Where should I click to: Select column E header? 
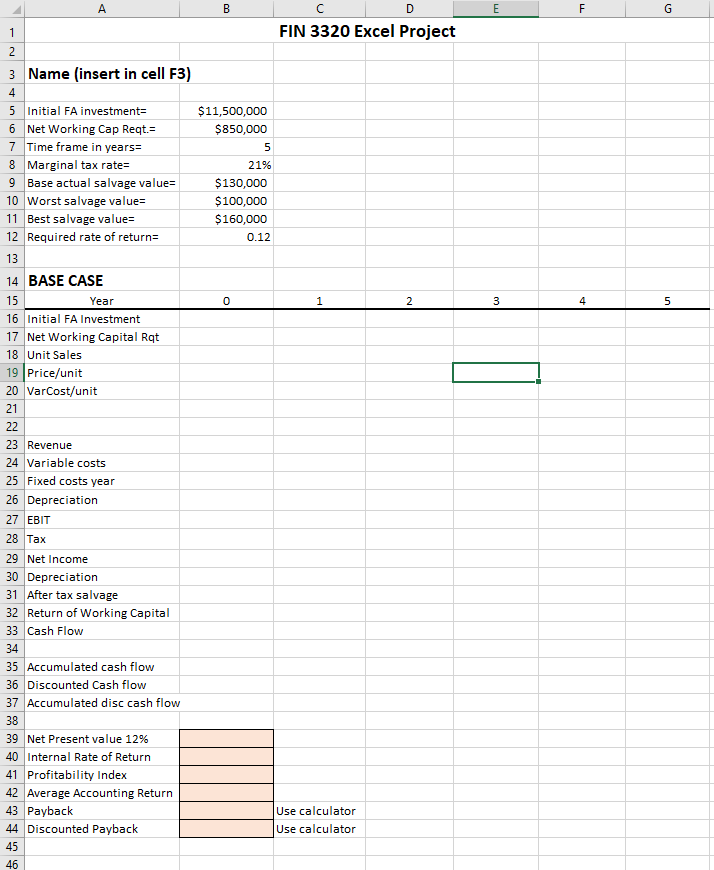(x=496, y=8)
